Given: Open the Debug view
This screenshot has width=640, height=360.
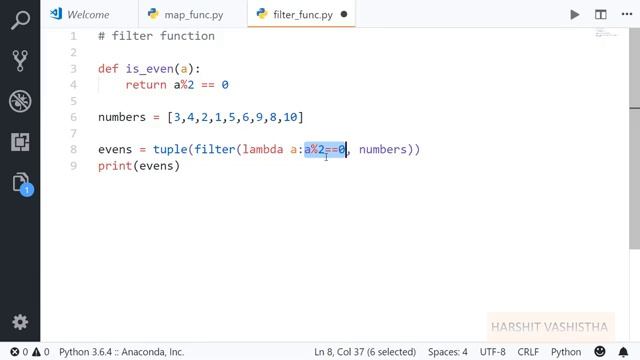Looking at the screenshot, I should pyautogui.click(x=20, y=101).
